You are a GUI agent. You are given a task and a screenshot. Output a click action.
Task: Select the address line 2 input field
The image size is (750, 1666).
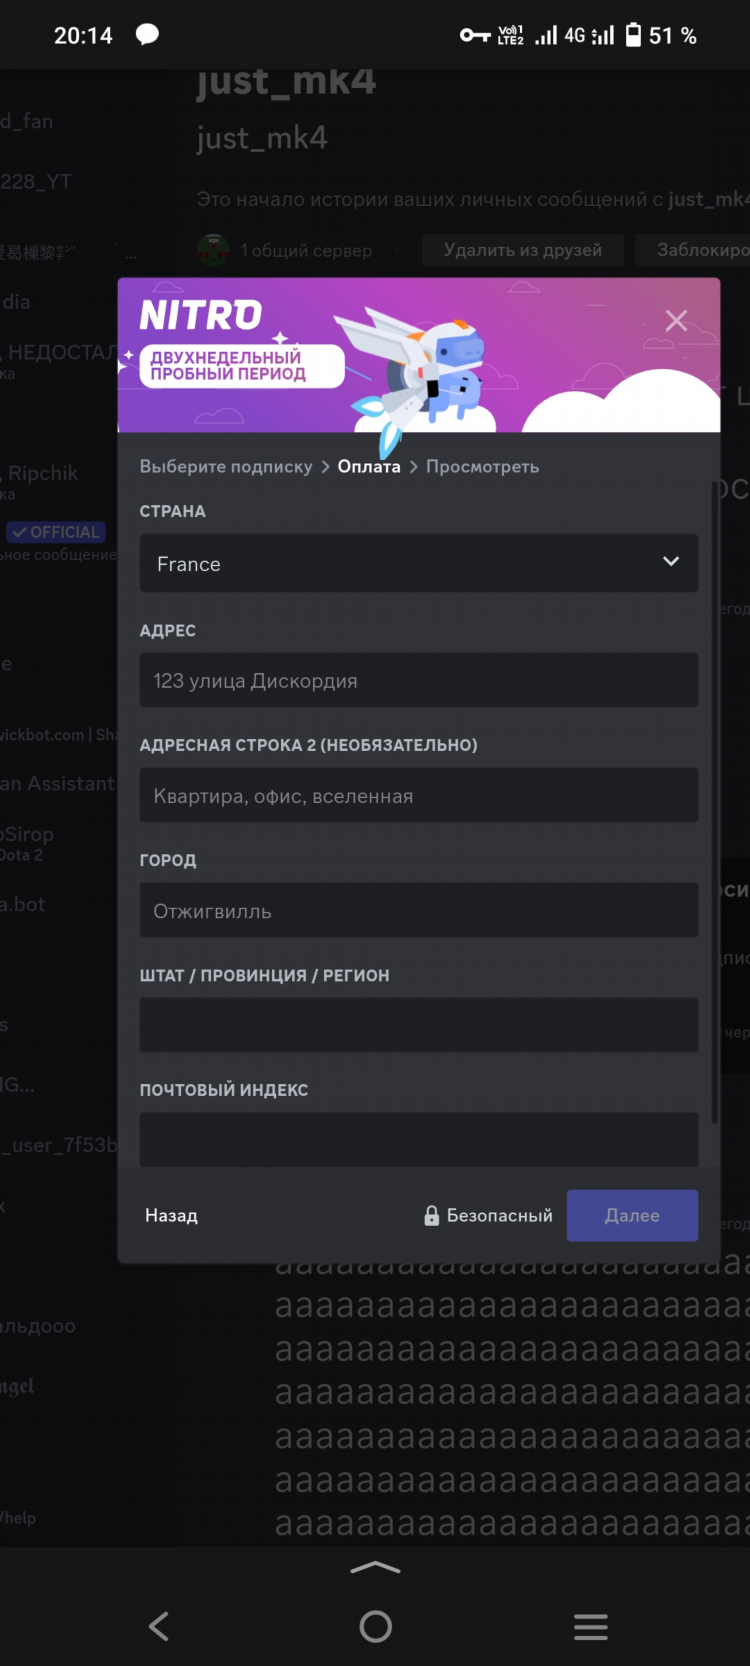(x=419, y=795)
